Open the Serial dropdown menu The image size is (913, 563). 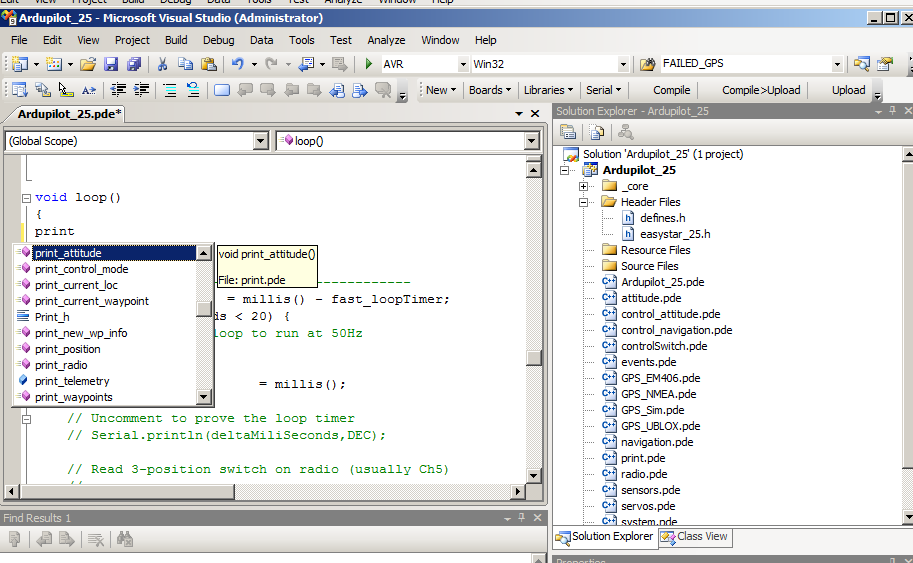[x=603, y=90]
